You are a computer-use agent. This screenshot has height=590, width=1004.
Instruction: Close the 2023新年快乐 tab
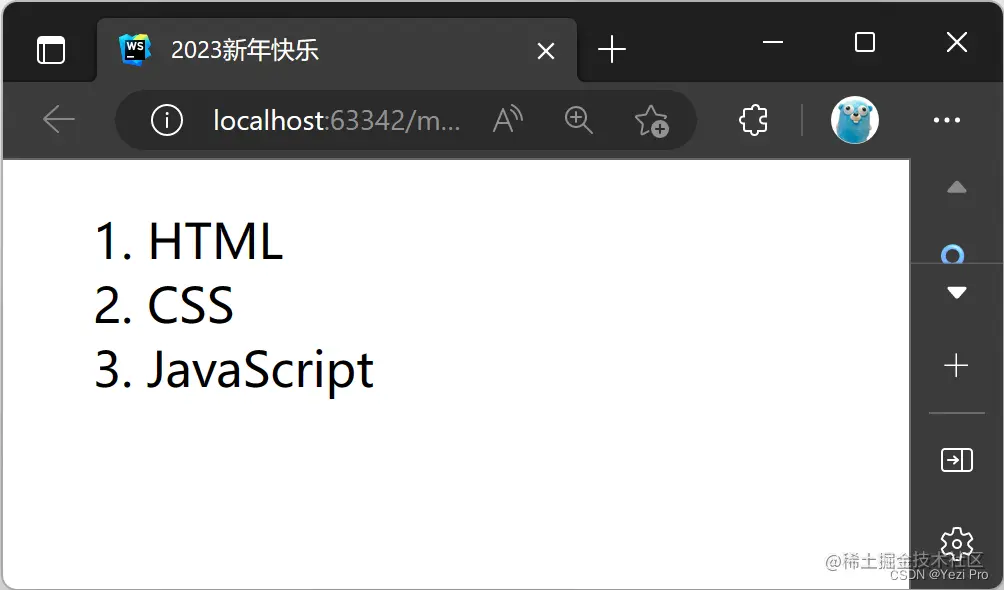pos(546,51)
